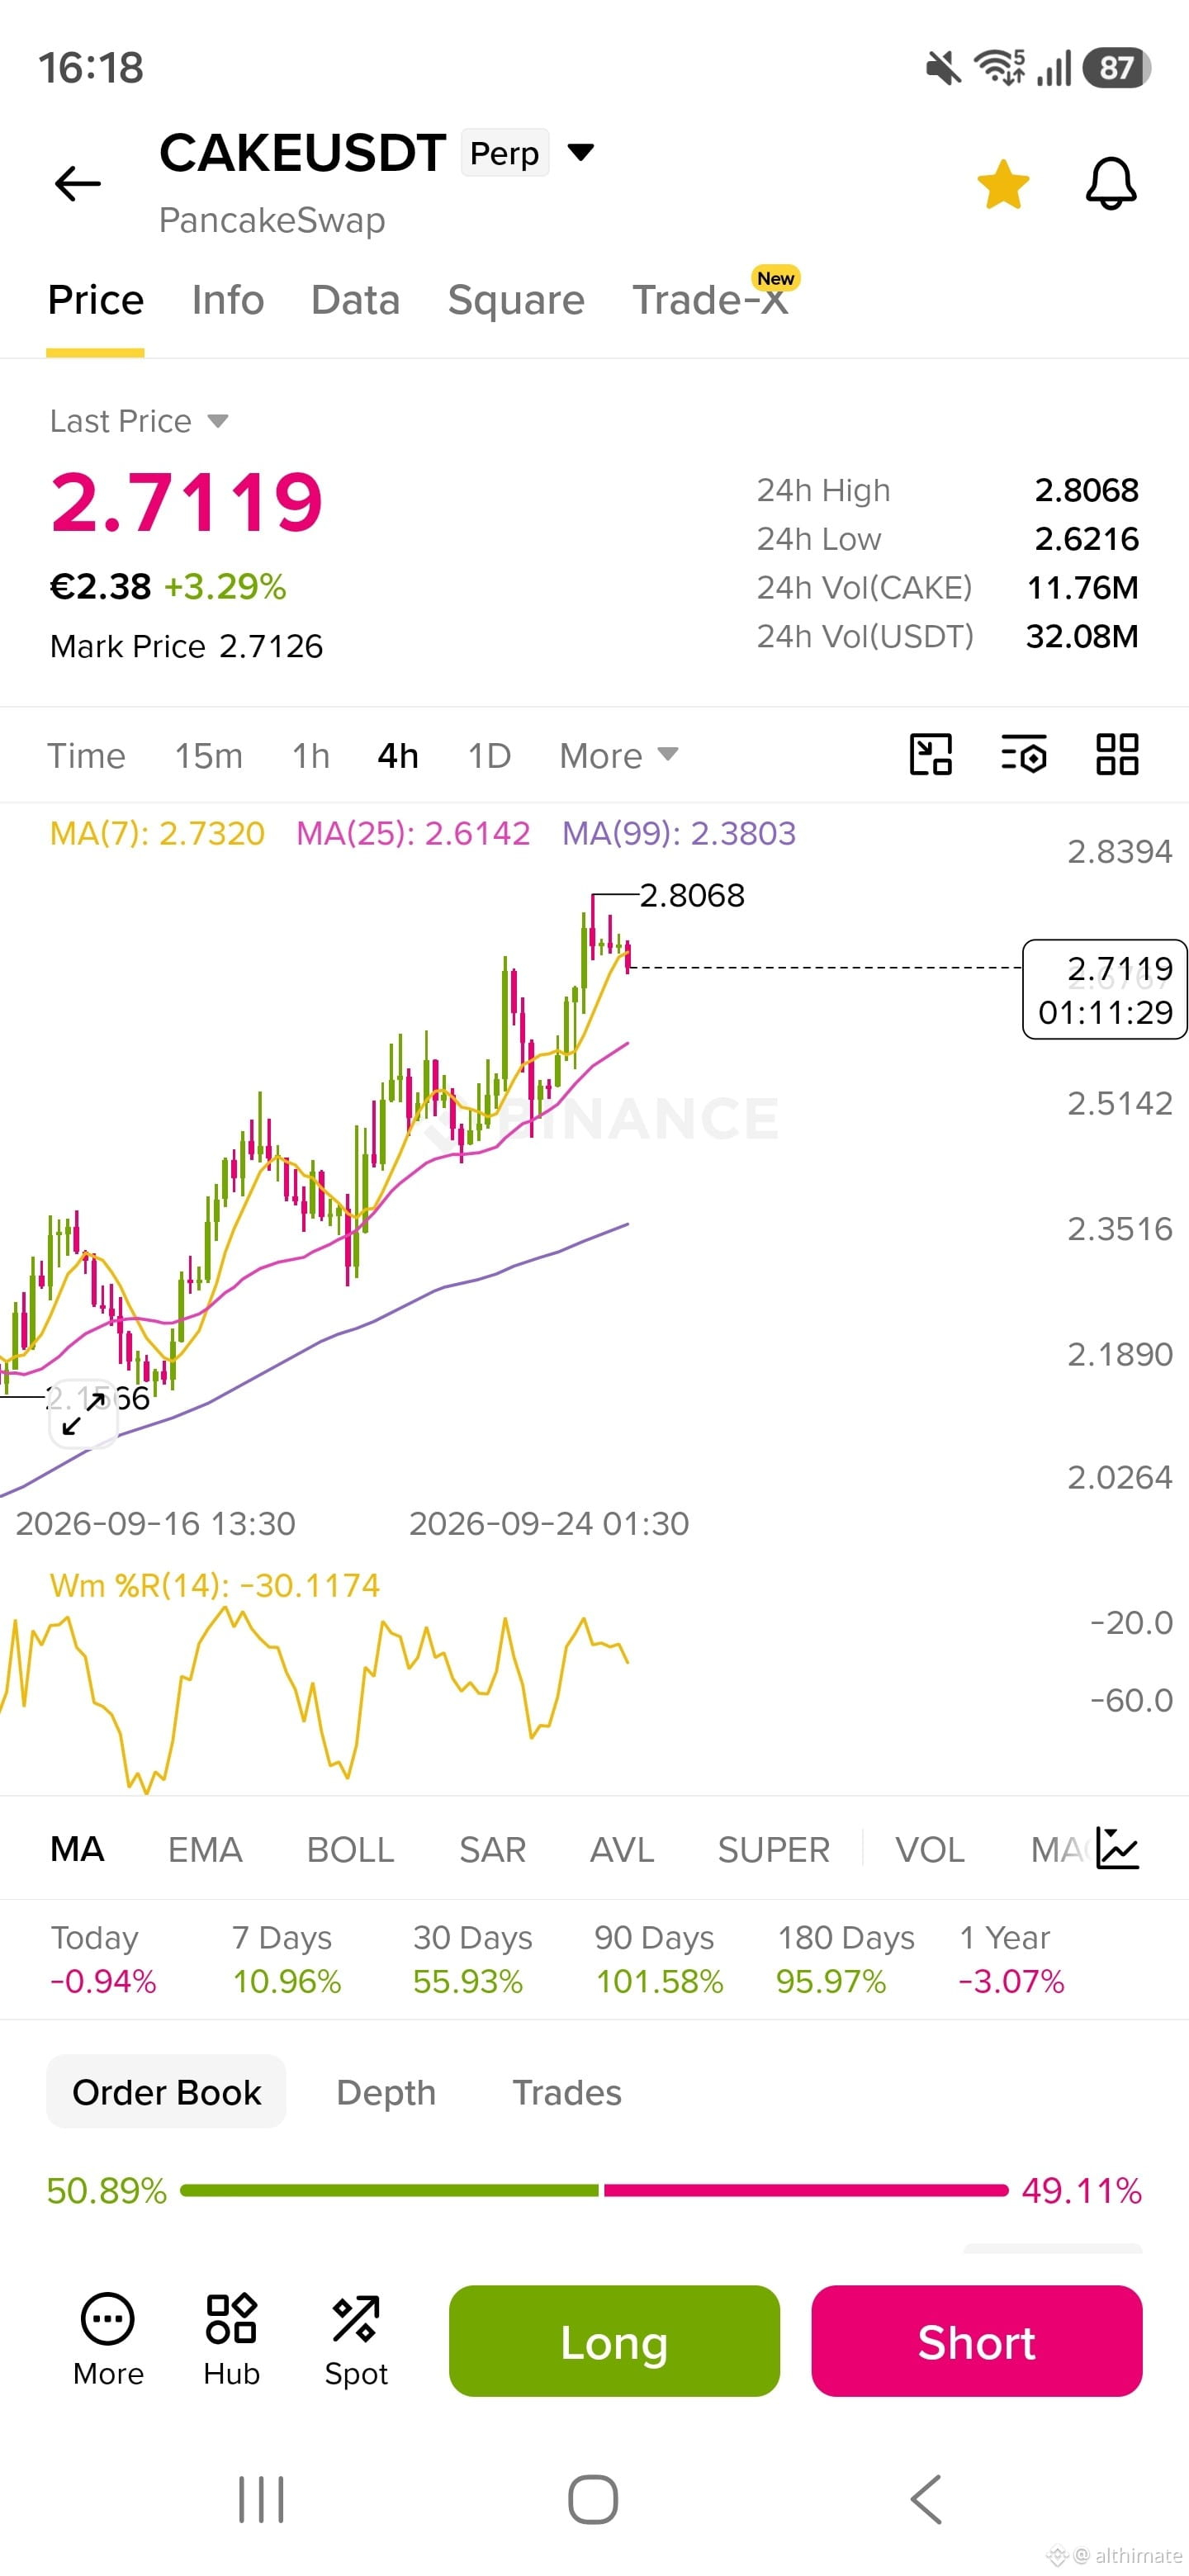
Task: Click the buy/sell ratio bar
Action: pos(594,2190)
